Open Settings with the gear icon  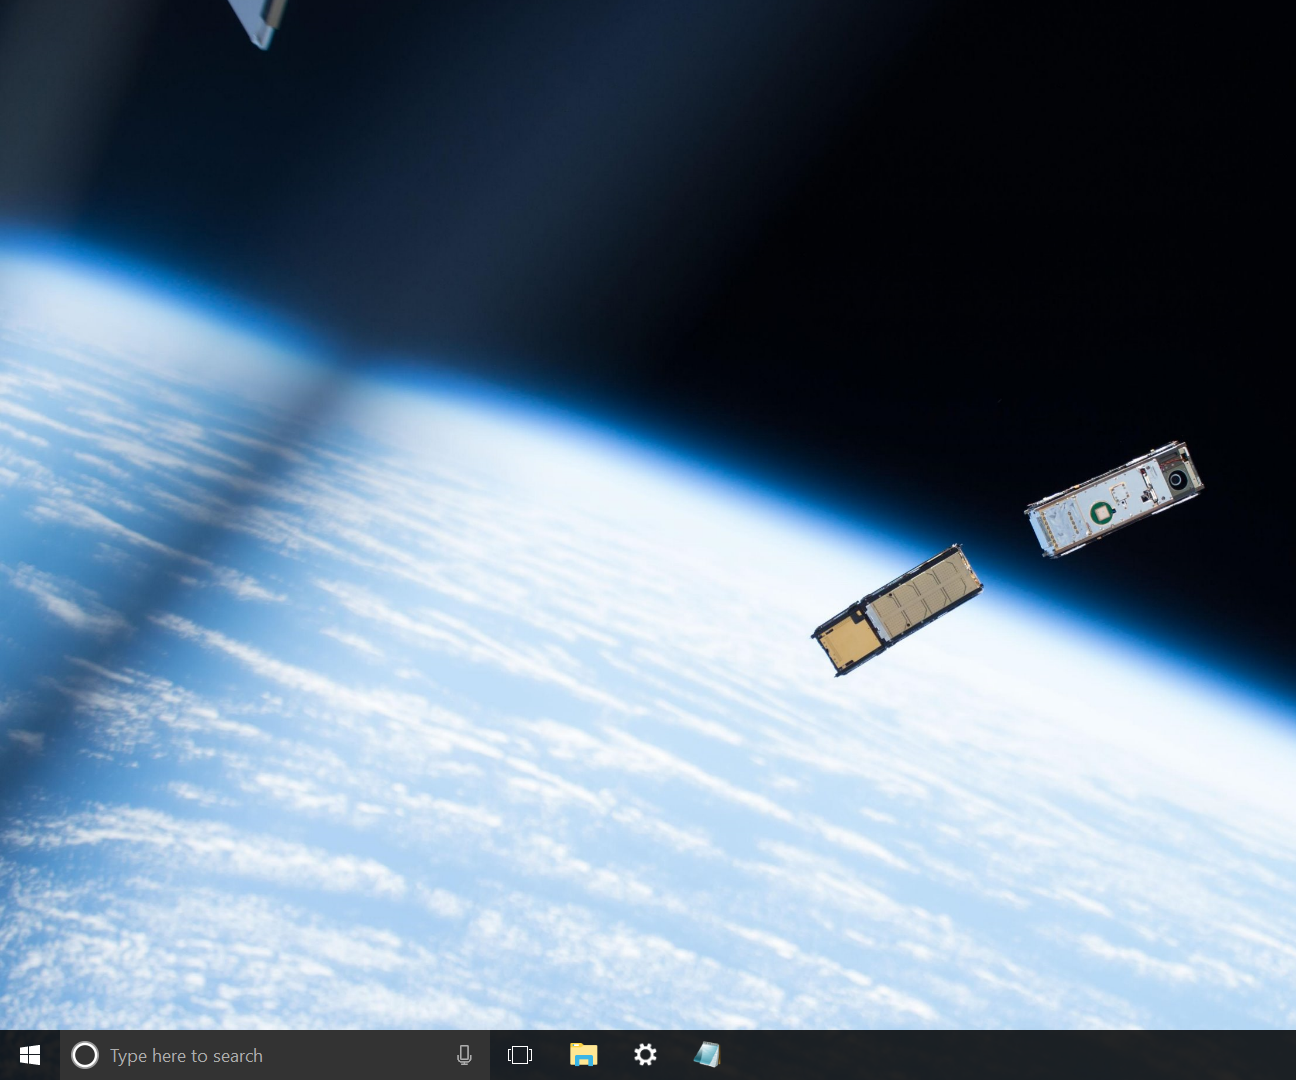click(645, 1055)
